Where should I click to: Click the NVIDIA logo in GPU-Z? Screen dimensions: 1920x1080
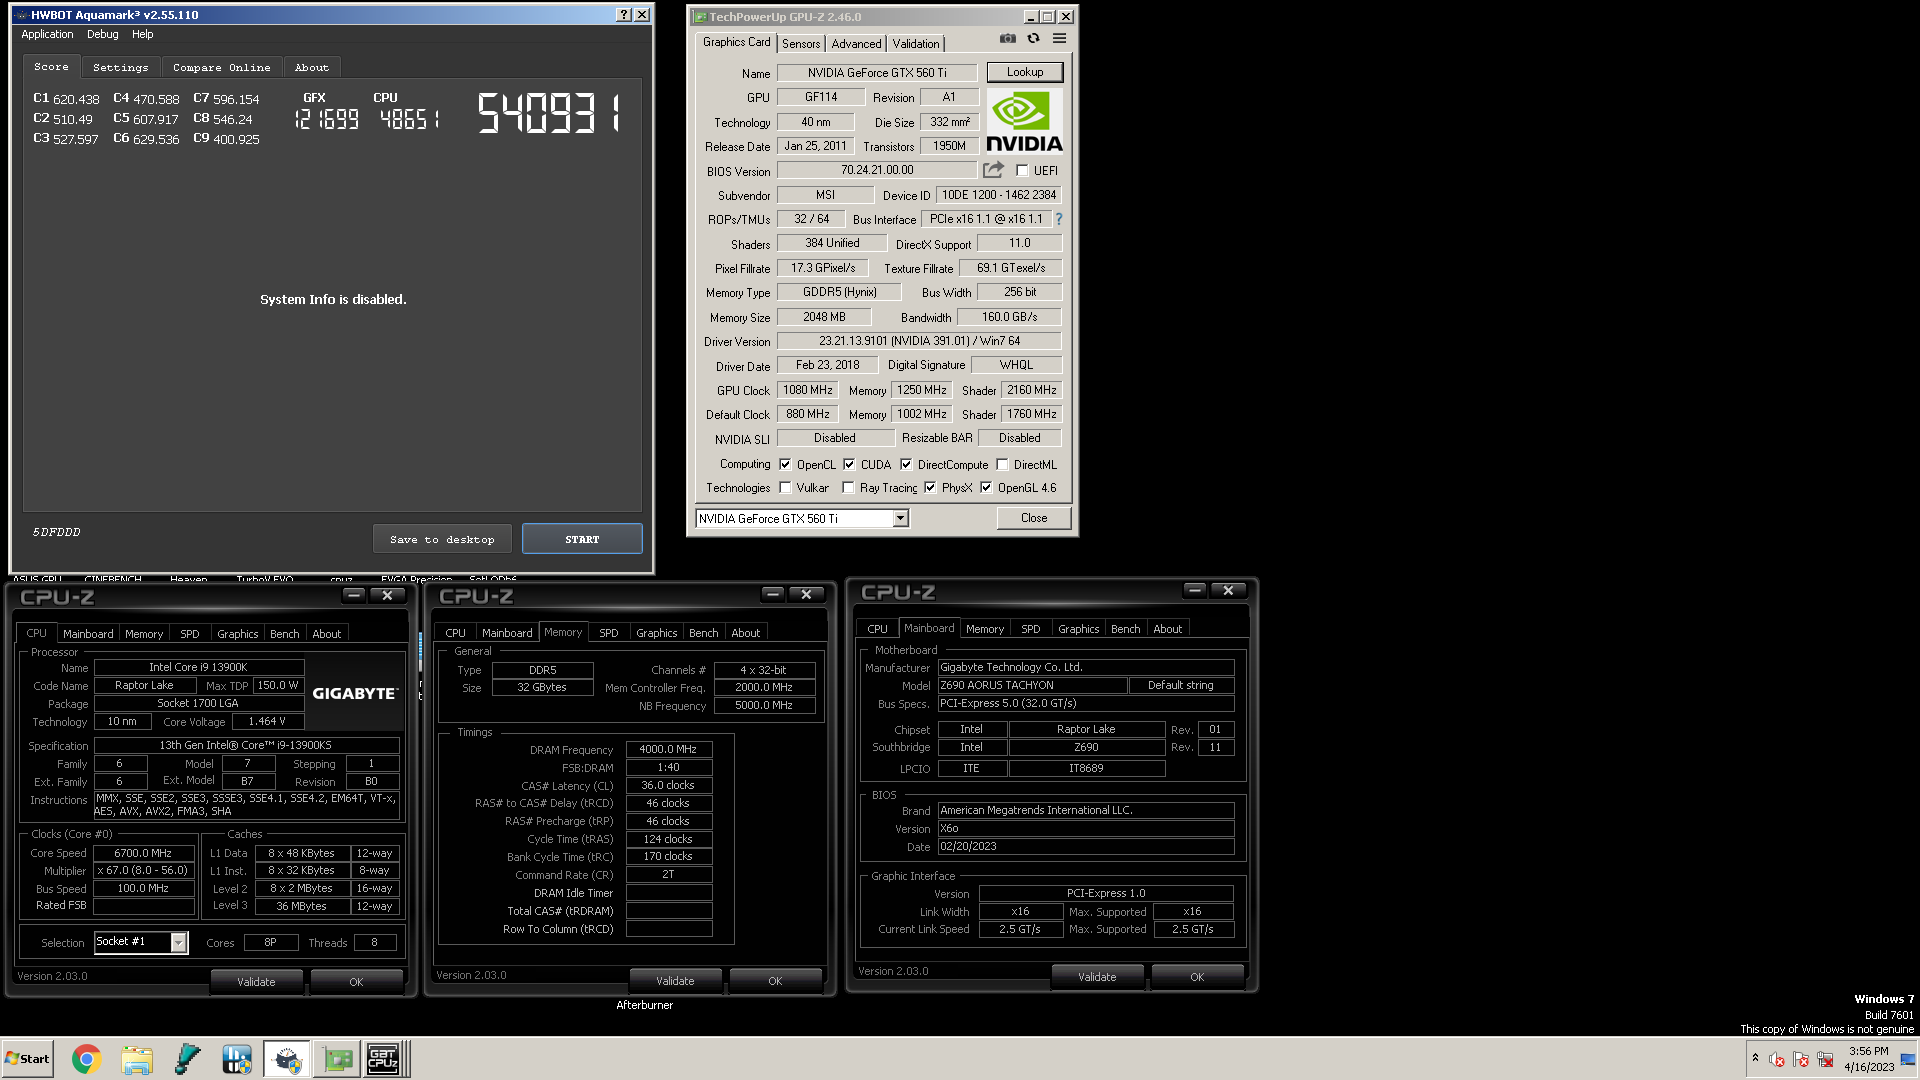(1024, 121)
